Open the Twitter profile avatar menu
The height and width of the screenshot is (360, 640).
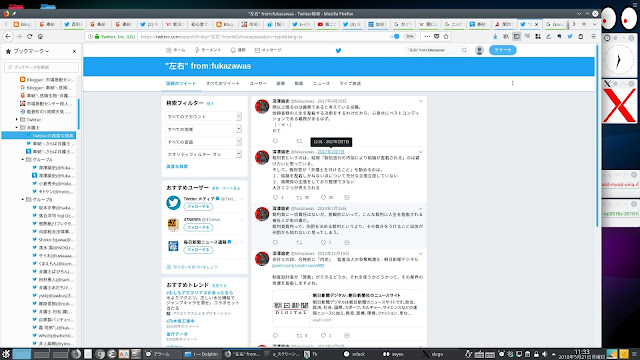(x=479, y=50)
